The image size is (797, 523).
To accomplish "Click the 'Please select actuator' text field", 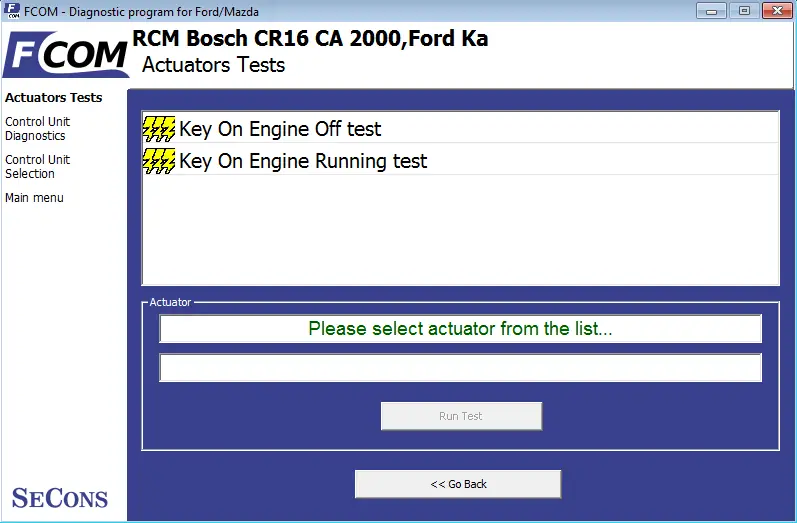I will click(x=461, y=328).
